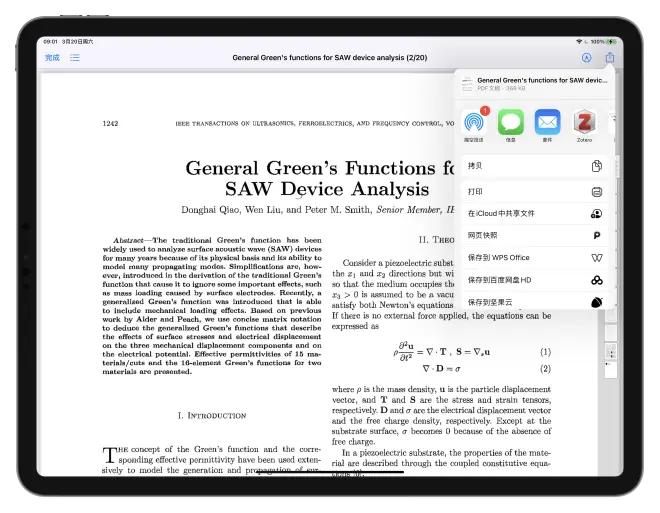Share via AirDrop icon
Viewport: 660px width, 513px height.
click(474, 122)
